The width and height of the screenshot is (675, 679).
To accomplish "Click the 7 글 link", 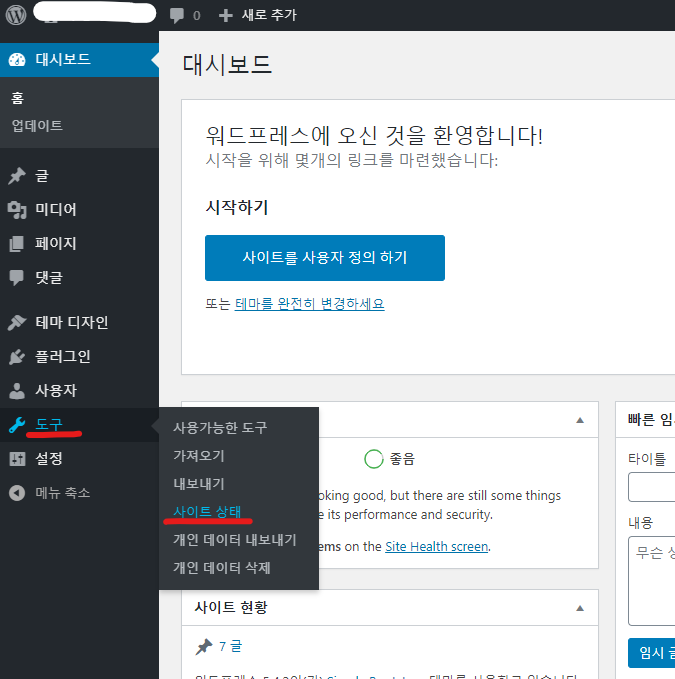I will (230, 647).
